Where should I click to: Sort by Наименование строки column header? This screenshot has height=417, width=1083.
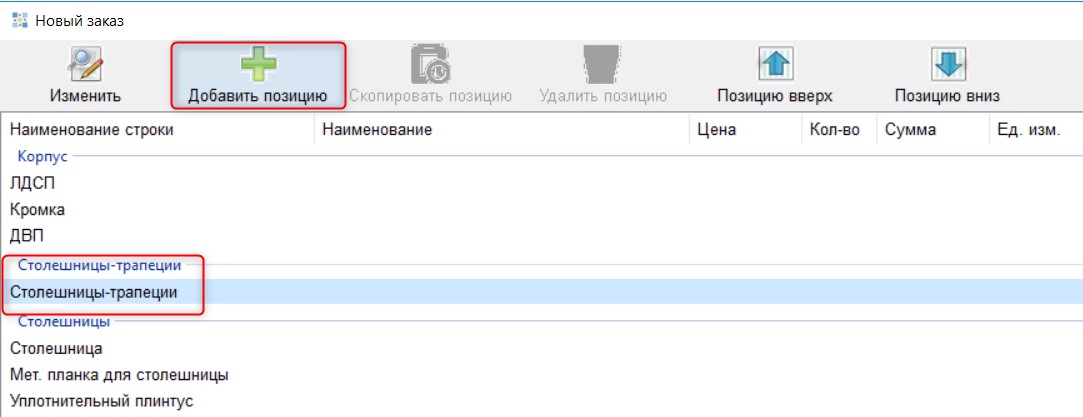point(92,130)
